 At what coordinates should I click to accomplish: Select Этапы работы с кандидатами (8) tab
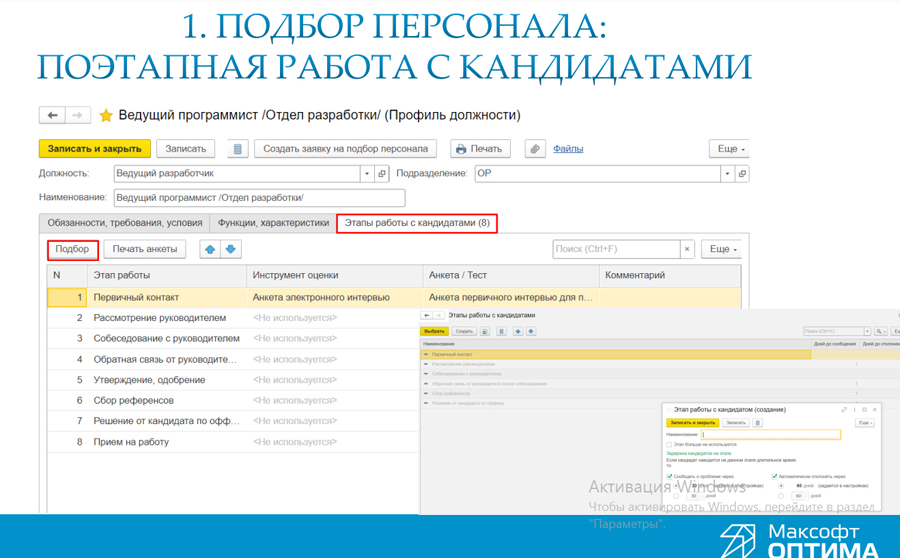(x=417, y=223)
